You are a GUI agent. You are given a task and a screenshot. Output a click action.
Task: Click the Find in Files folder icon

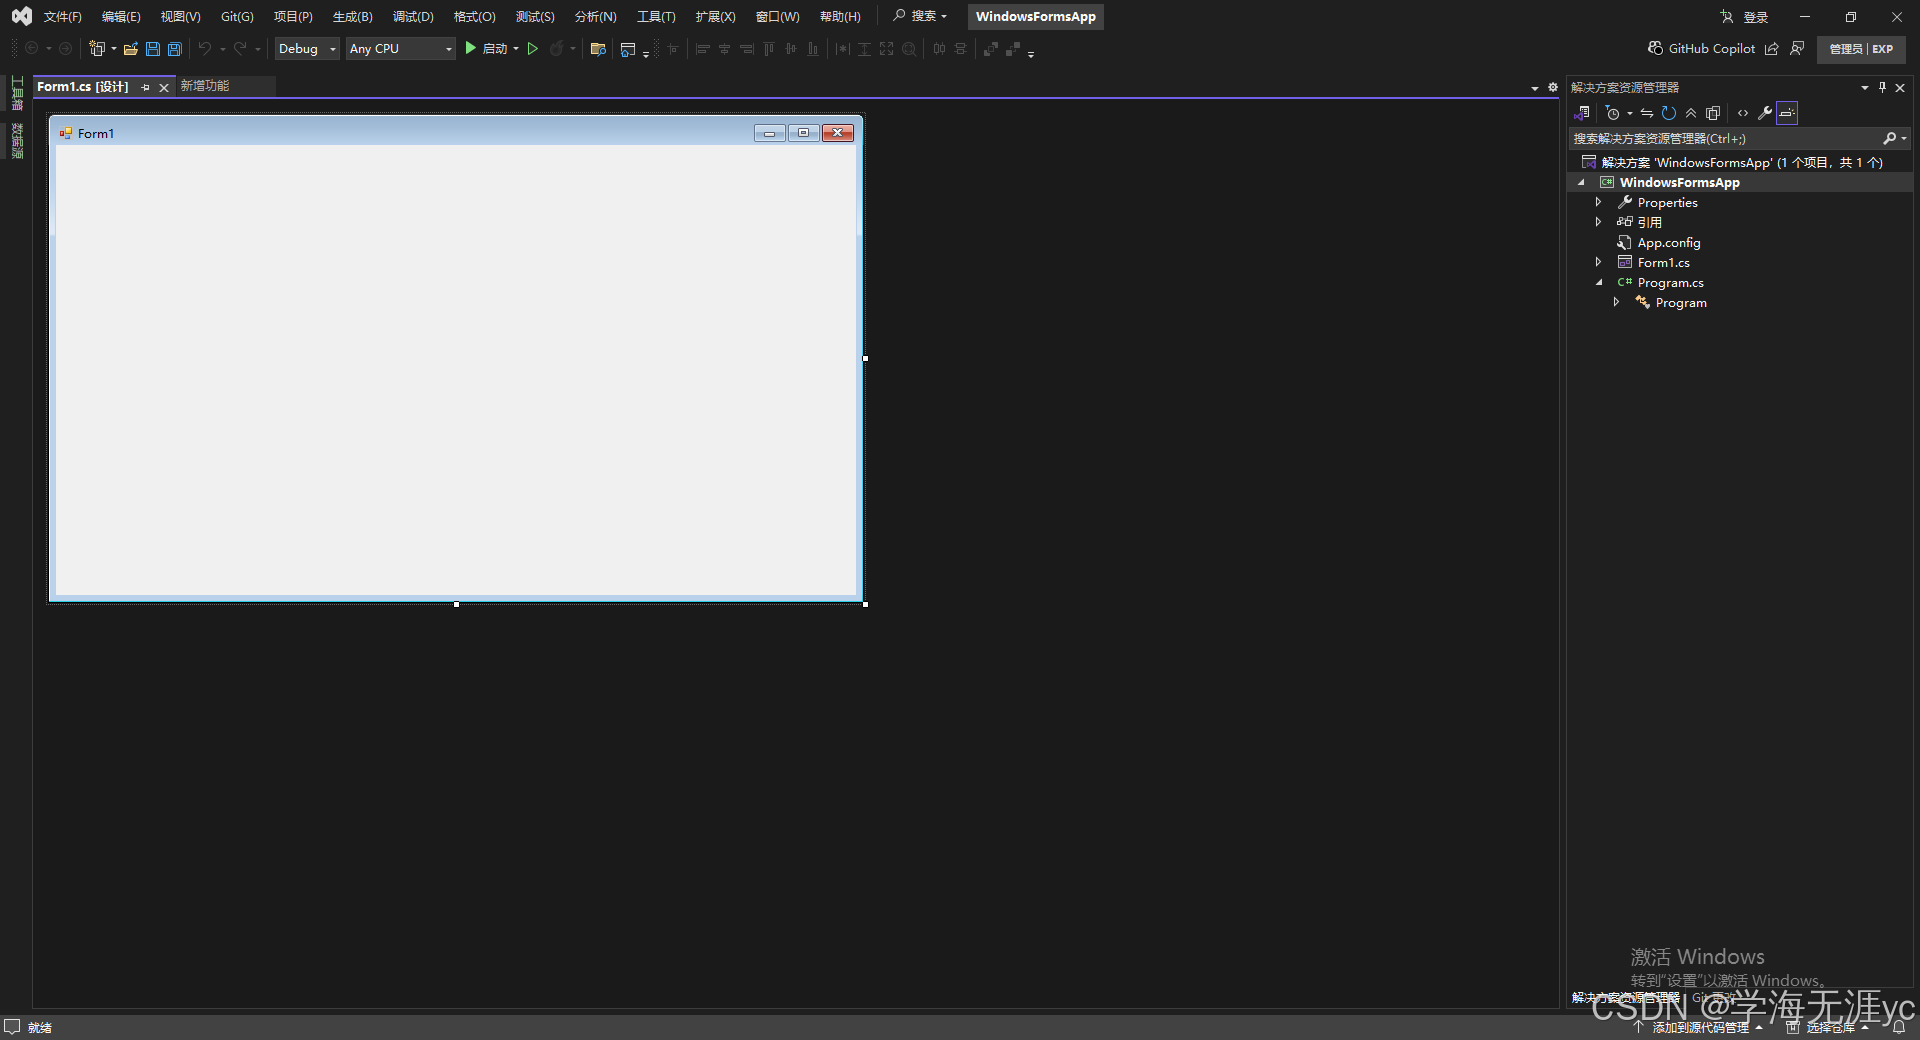tap(598, 48)
